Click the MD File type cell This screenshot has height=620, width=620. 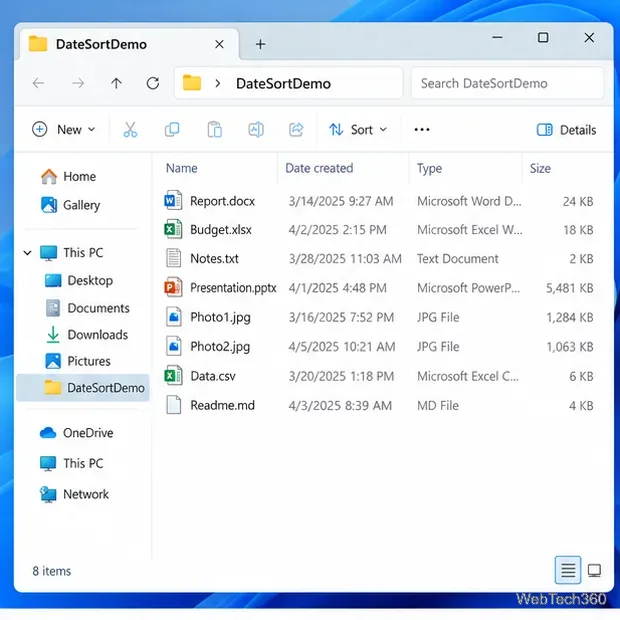[x=438, y=405]
